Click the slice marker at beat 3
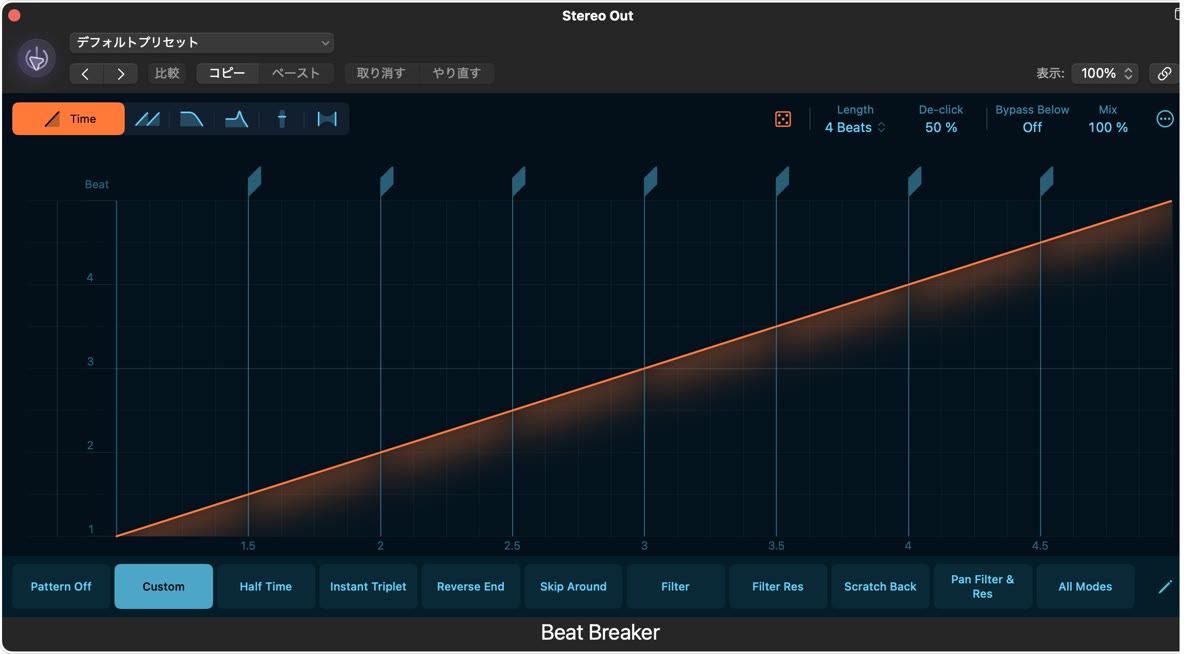The width and height of the screenshot is (1200, 654). (x=650, y=181)
